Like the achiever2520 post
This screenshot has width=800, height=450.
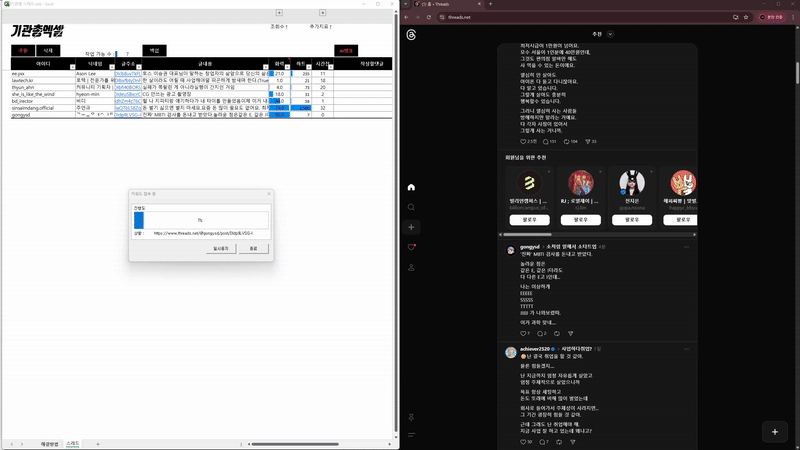523,442
